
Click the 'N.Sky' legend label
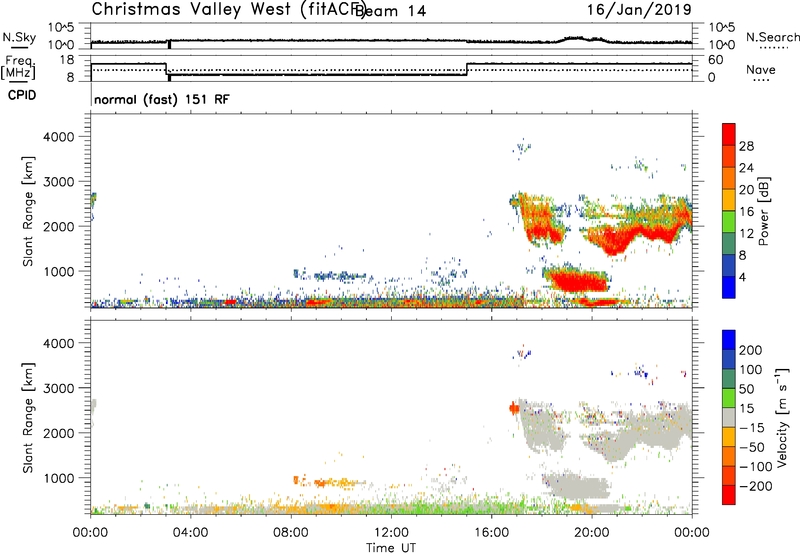[x=19, y=37]
